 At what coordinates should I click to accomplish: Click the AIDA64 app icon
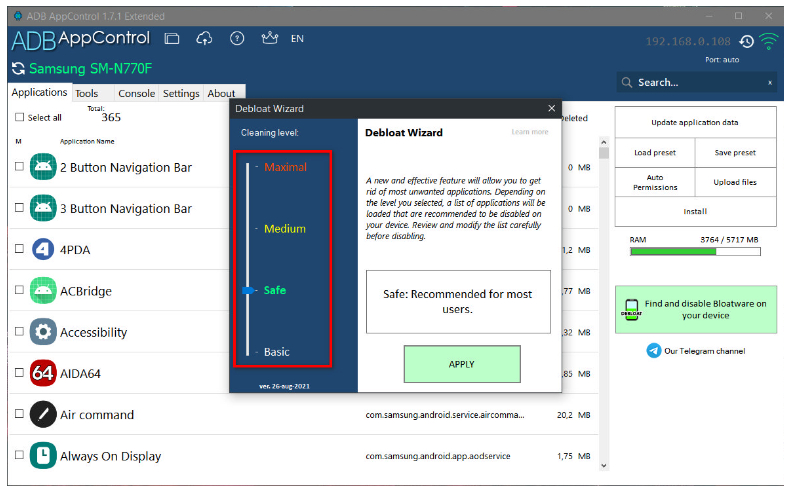coord(42,374)
